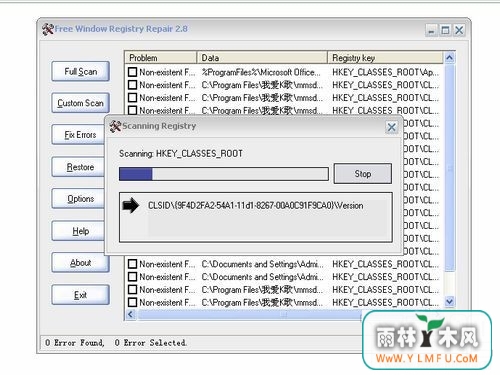
Task: Stop the registry scan
Action: [363, 174]
